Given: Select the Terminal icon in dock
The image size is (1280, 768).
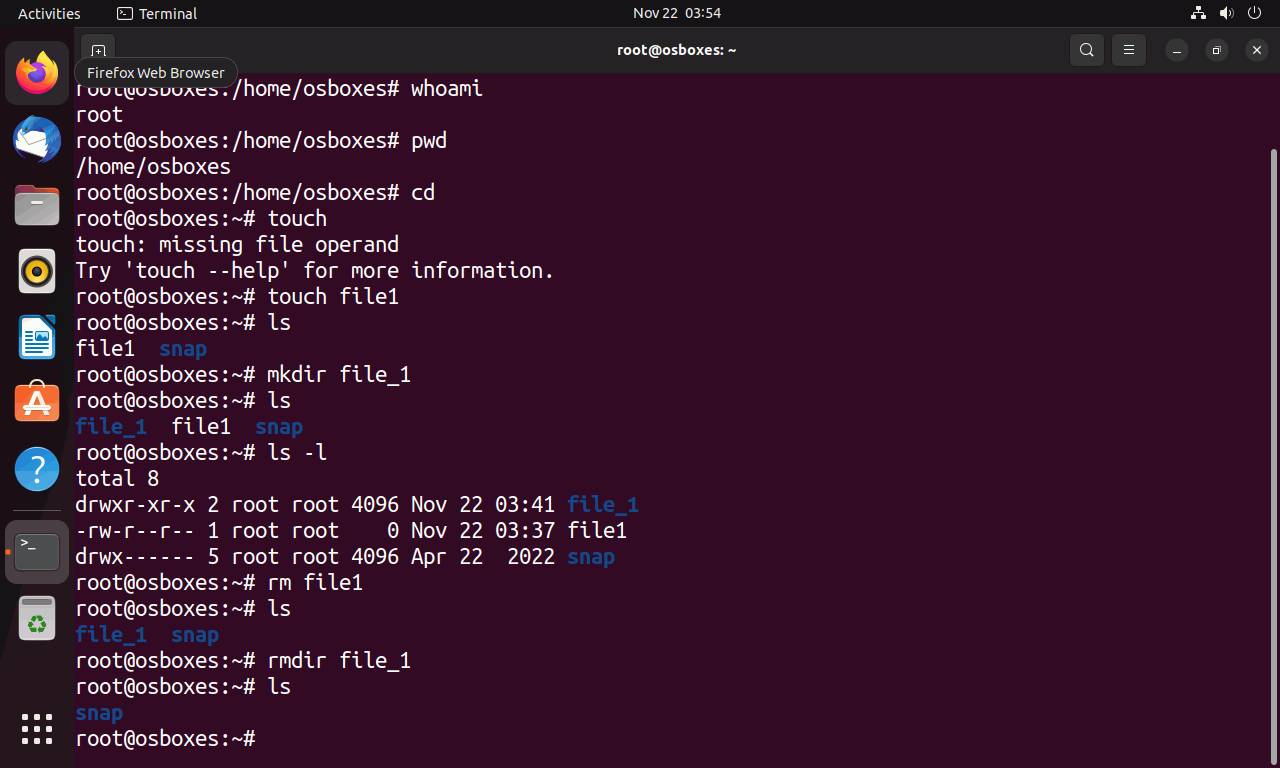Looking at the screenshot, I should coord(37,552).
